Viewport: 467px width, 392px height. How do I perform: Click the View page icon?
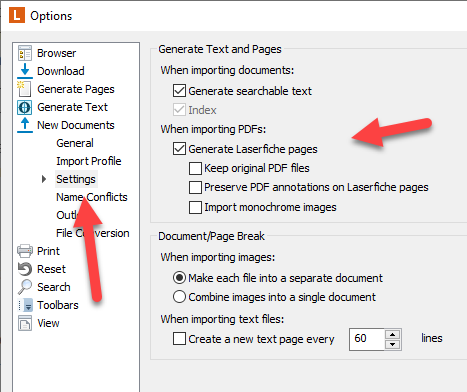coord(25,323)
